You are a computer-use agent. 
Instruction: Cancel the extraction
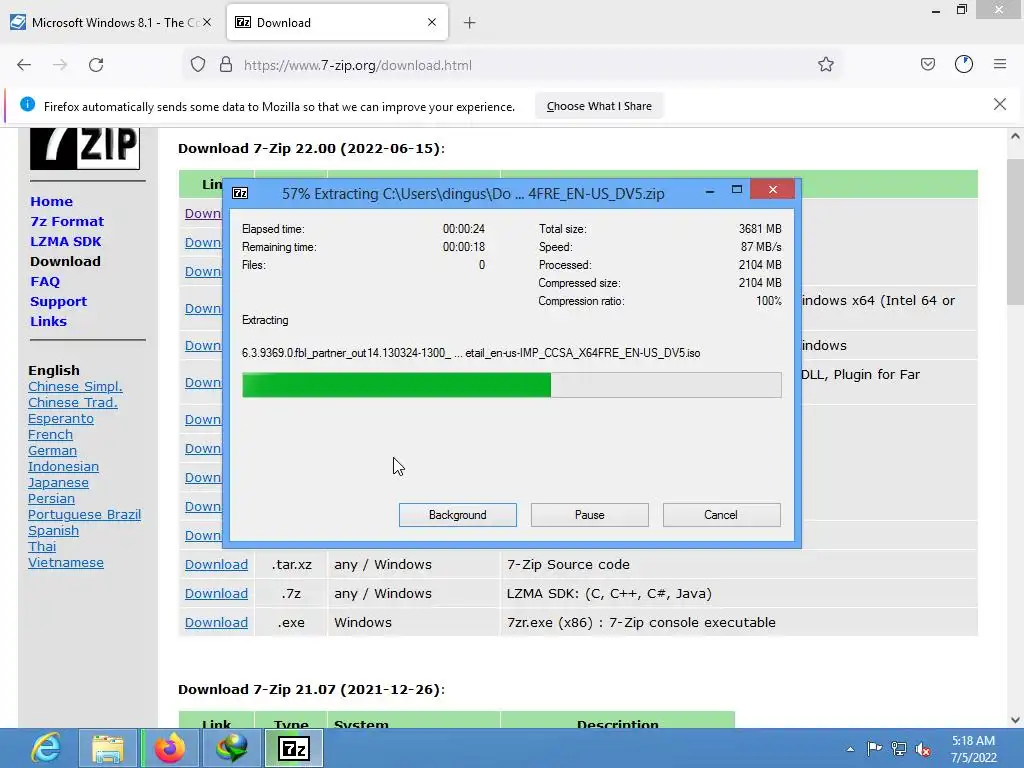click(x=722, y=515)
